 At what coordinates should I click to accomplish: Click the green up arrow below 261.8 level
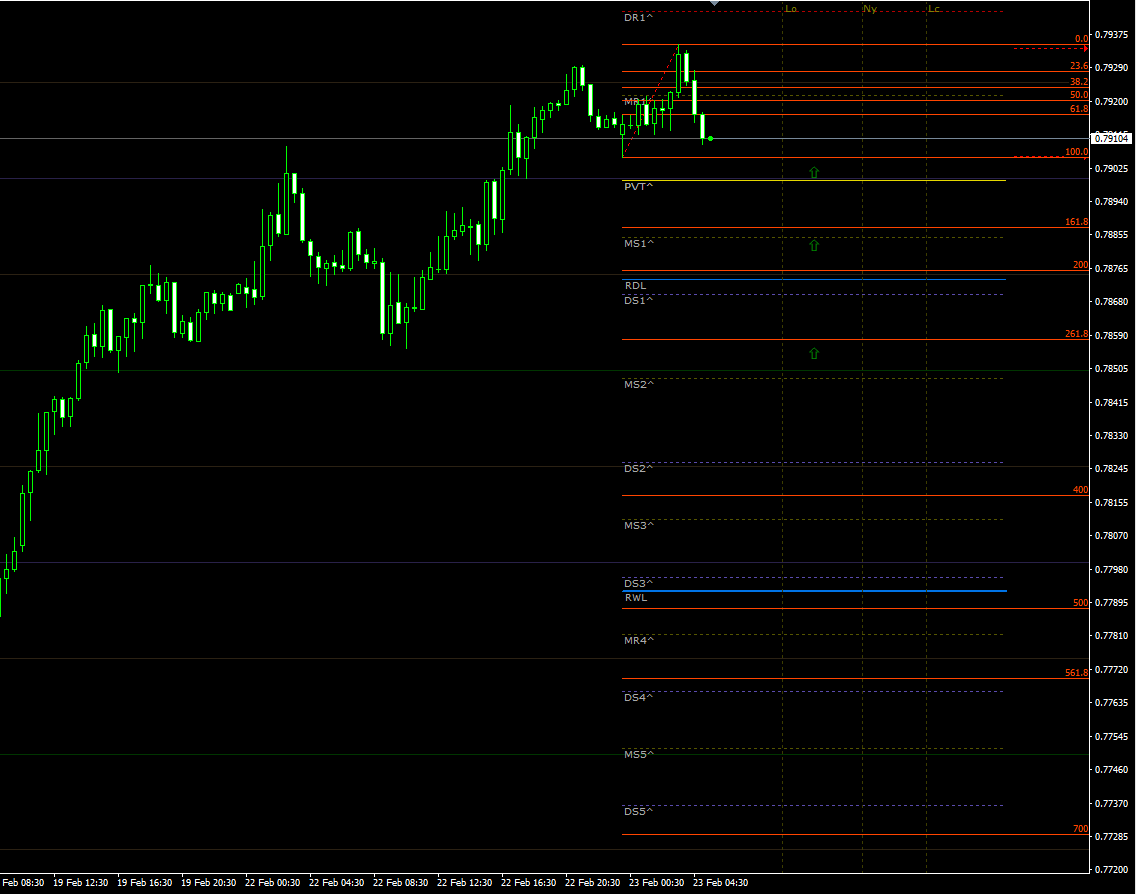tap(814, 354)
